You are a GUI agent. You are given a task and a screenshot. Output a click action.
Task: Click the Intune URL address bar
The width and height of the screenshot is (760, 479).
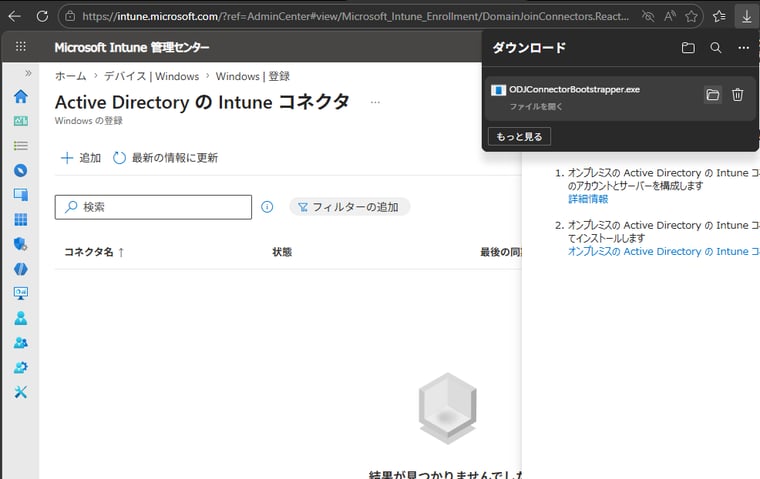coord(355,16)
